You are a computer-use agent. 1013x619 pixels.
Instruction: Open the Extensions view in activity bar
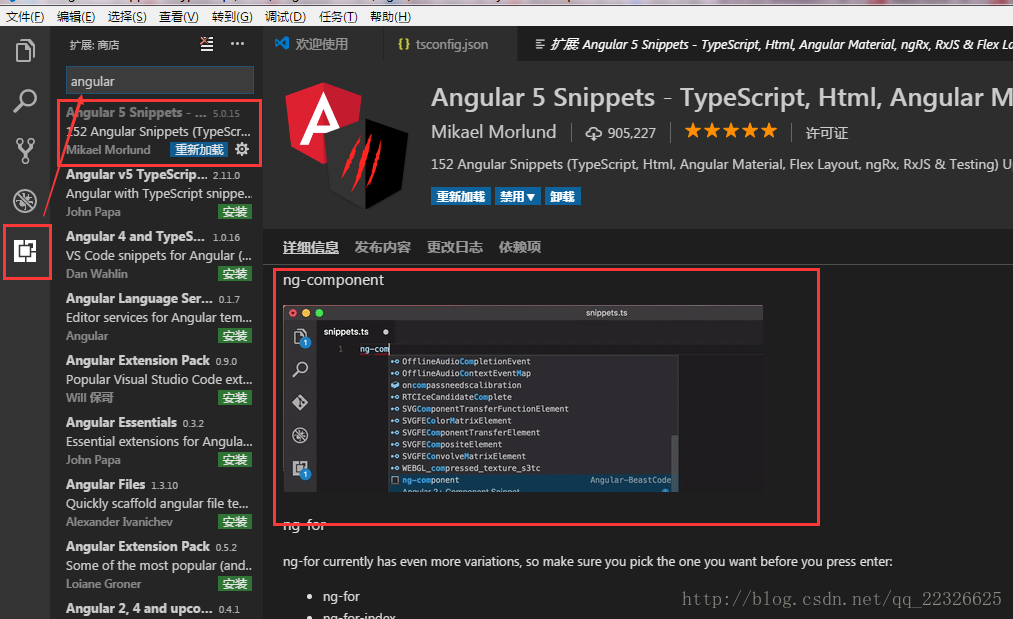(x=25, y=251)
